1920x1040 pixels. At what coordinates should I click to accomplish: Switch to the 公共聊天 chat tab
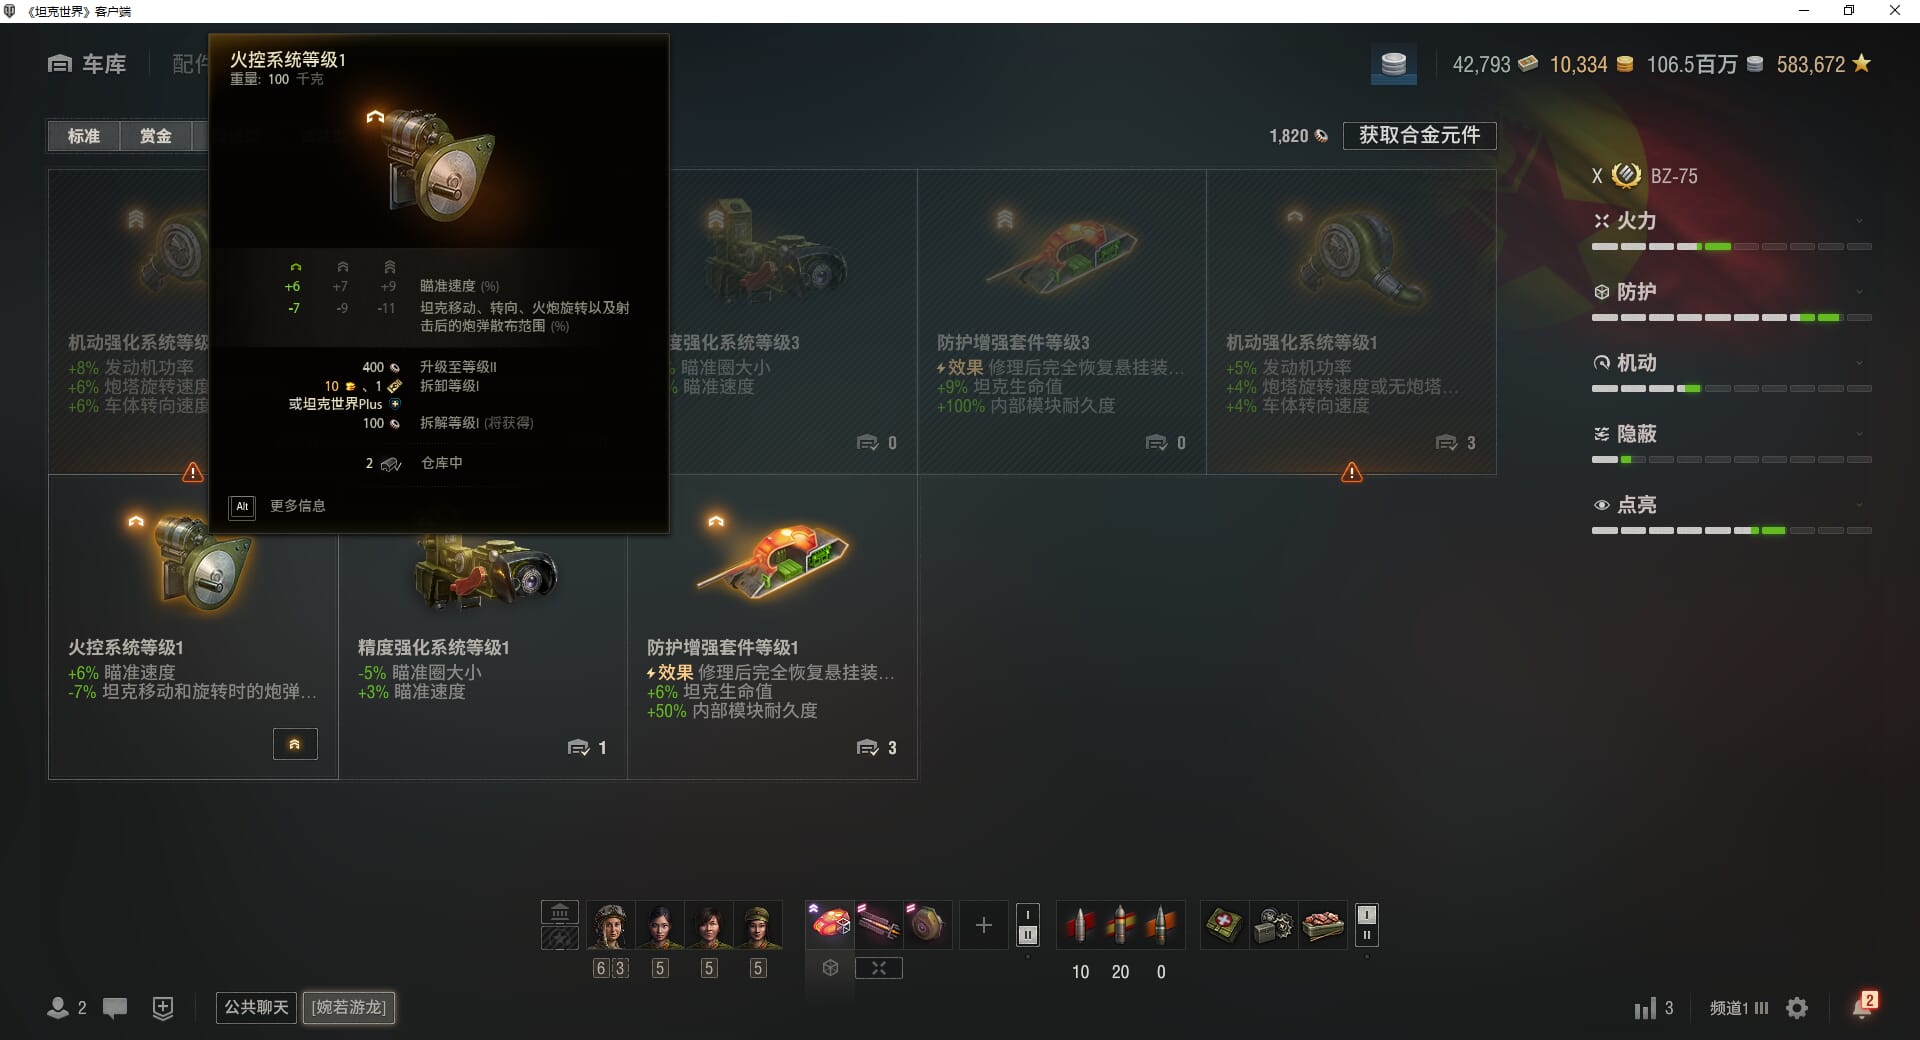tap(257, 1007)
